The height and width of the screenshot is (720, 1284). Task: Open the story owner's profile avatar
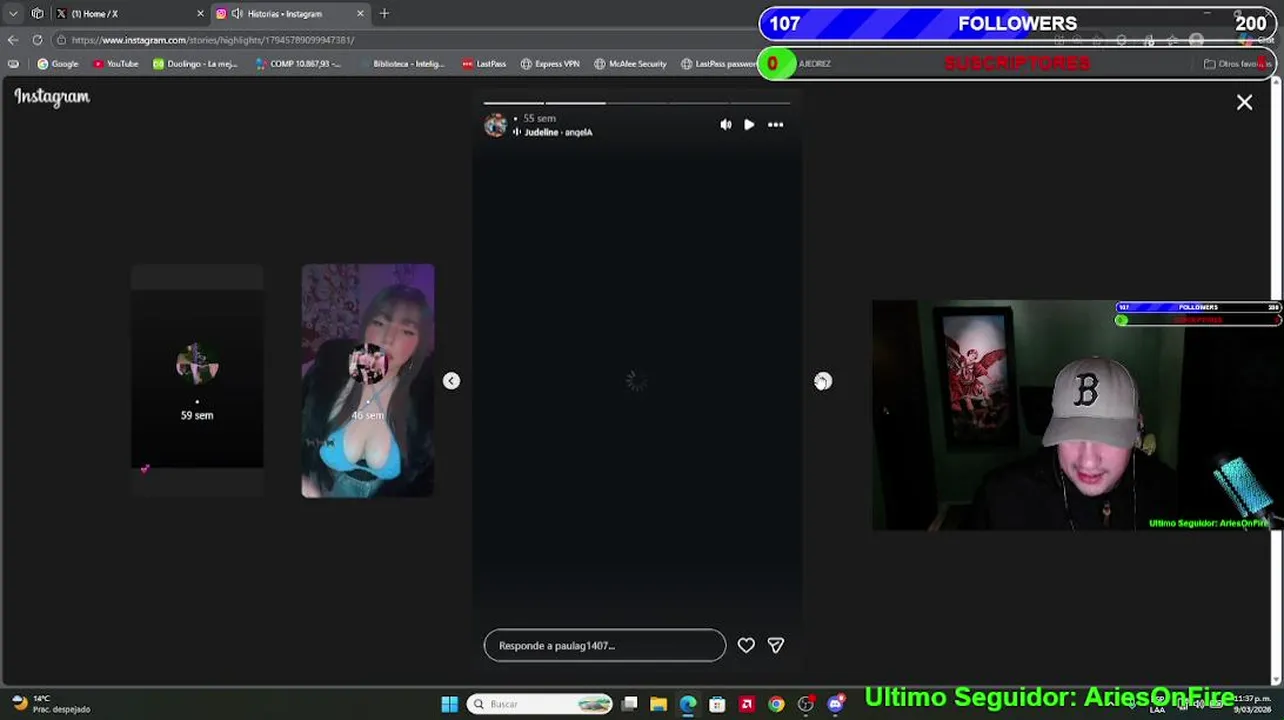coord(496,125)
